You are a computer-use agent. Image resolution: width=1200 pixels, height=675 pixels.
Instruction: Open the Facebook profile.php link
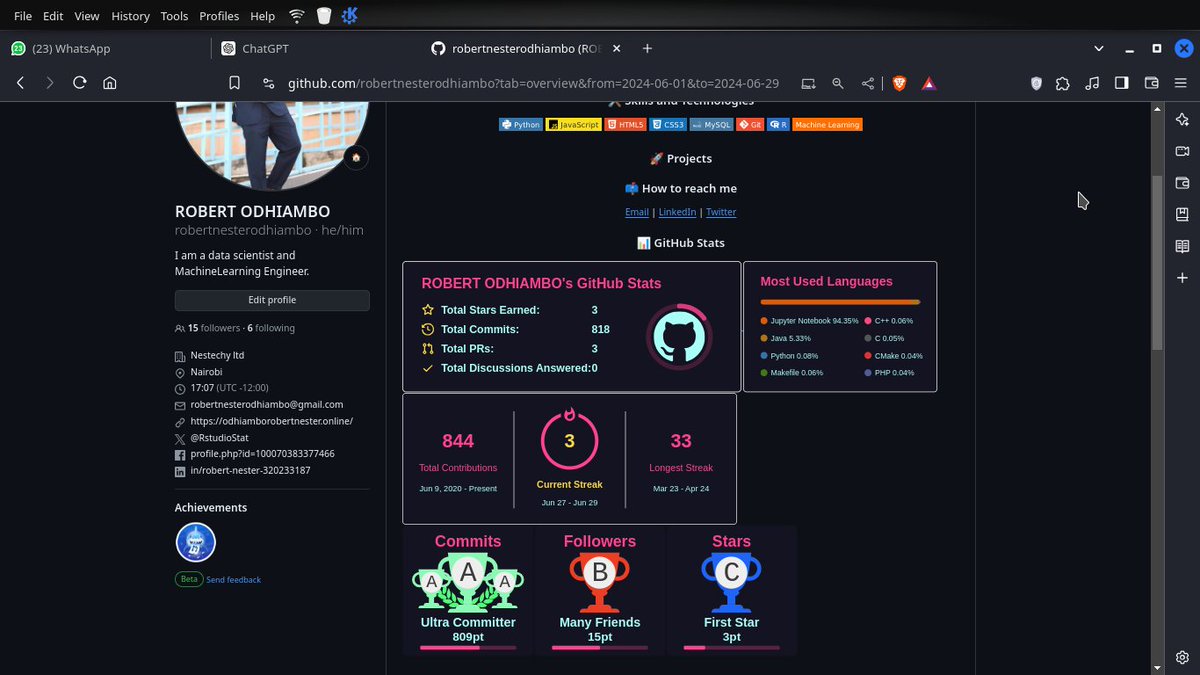(x=262, y=454)
